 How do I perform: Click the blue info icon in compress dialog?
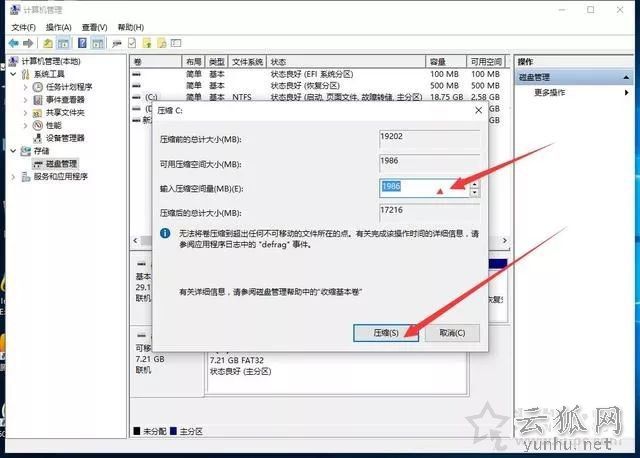coord(165,233)
